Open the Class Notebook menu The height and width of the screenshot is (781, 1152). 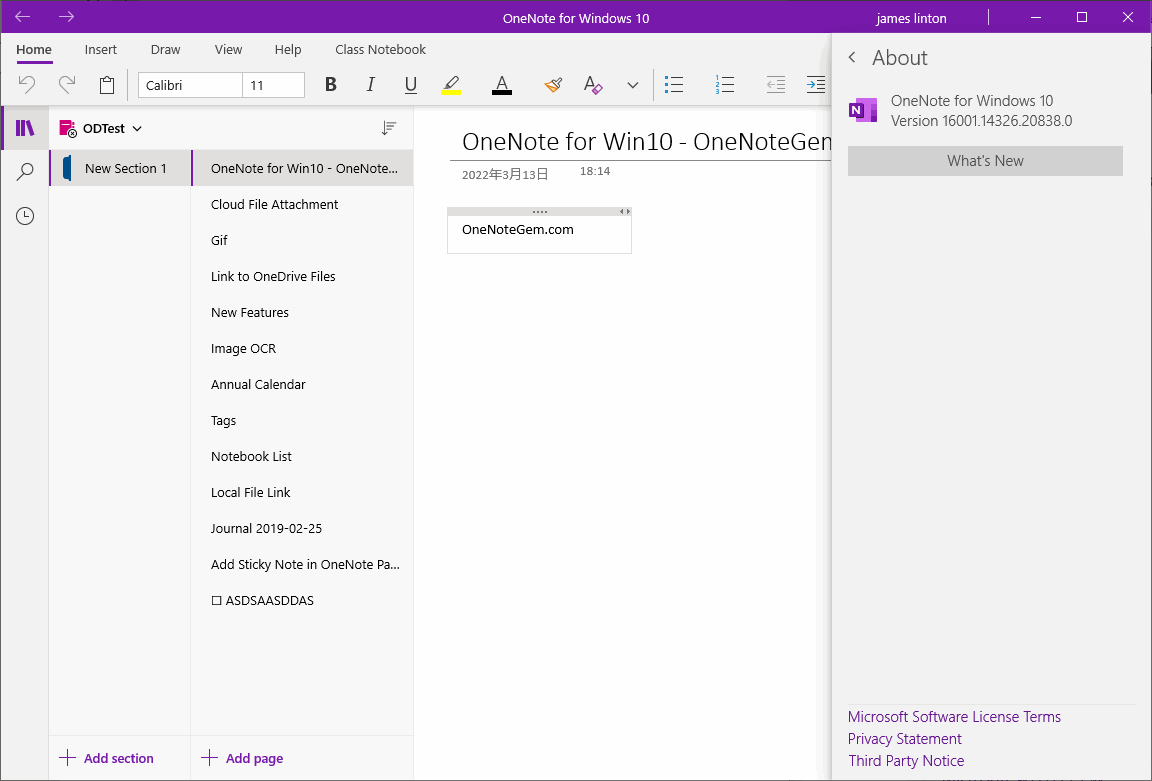380,49
